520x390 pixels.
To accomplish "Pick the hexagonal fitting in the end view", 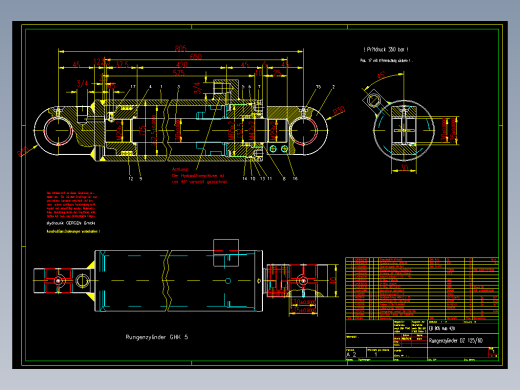I will click(373, 100).
